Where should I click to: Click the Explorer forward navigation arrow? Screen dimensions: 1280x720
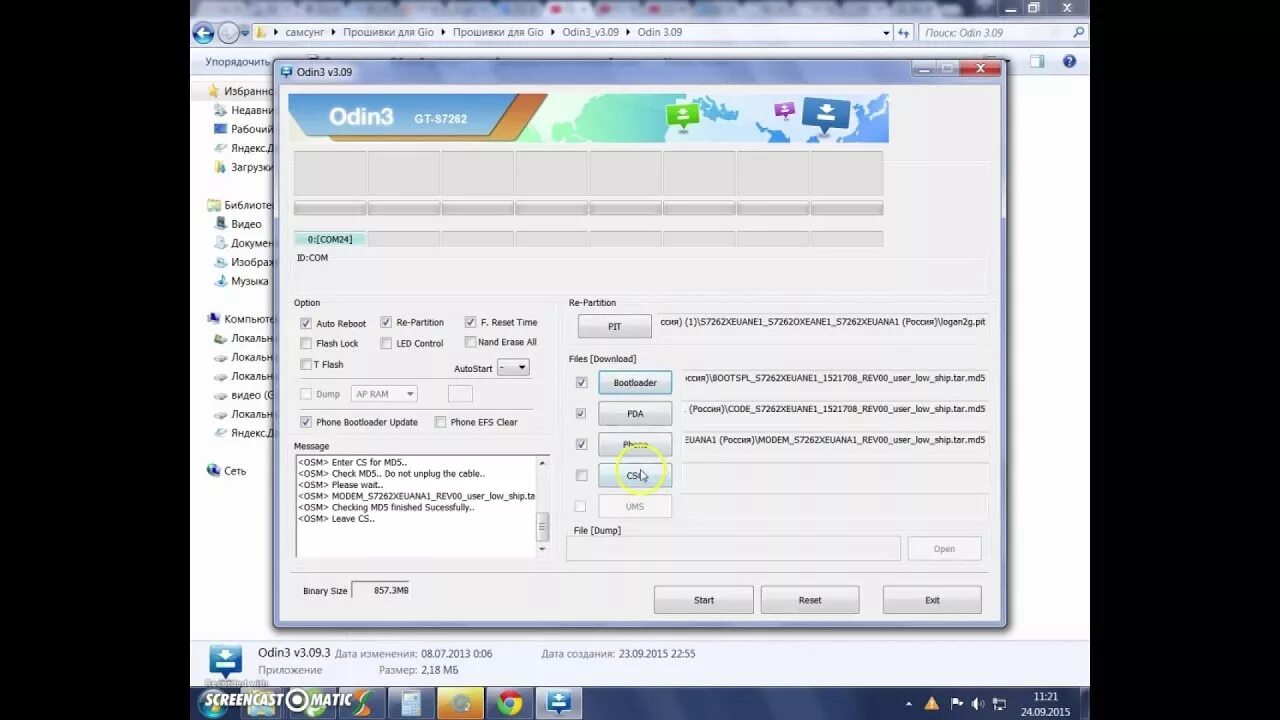(229, 33)
